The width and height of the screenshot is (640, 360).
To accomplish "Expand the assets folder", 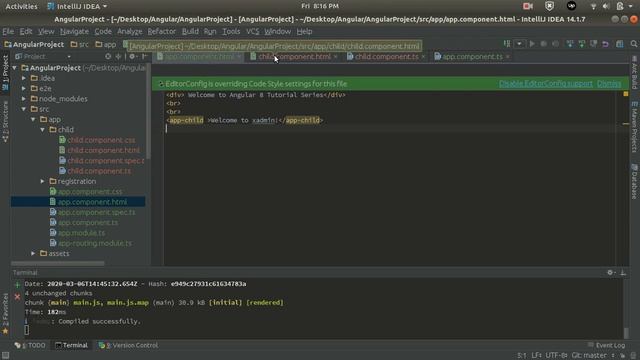I will pyautogui.click(x=33, y=253).
